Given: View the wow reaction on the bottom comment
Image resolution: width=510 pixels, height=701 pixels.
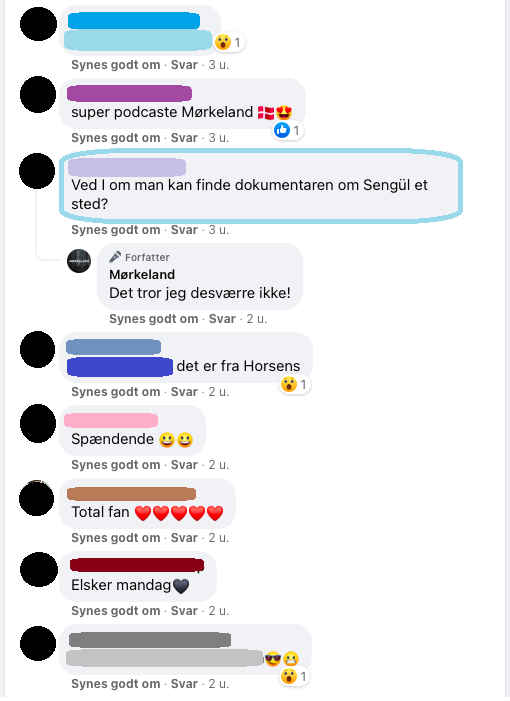Looking at the screenshot, I should 295,676.
